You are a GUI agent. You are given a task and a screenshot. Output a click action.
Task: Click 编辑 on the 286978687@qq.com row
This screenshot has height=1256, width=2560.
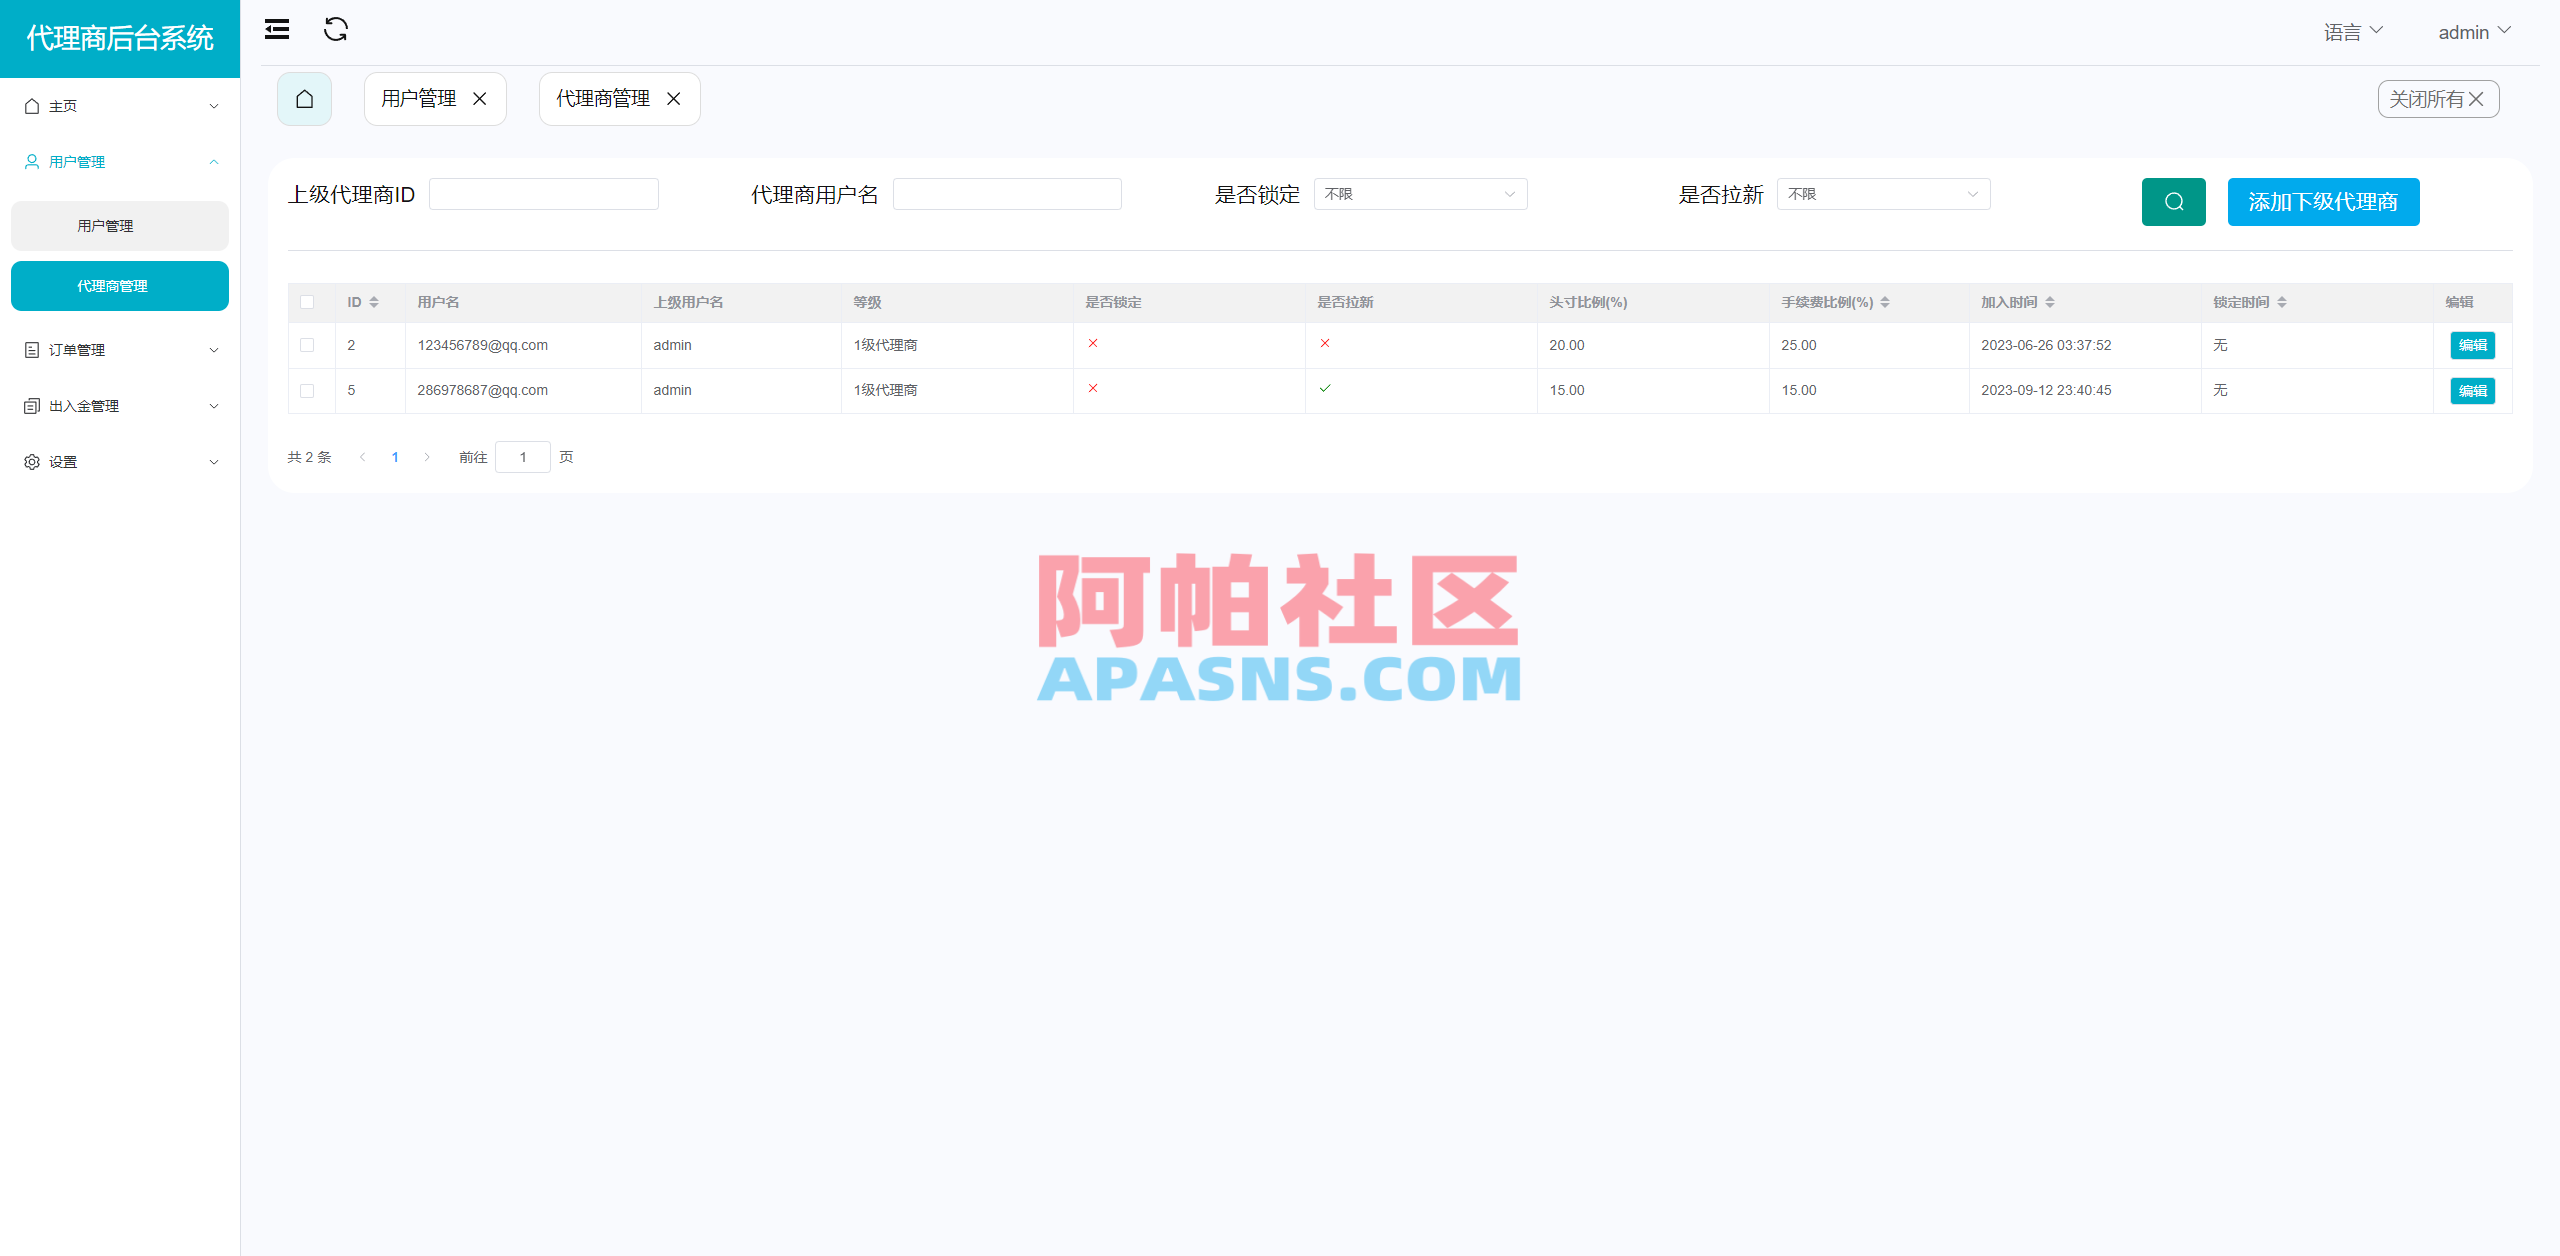[x=2471, y=390]
